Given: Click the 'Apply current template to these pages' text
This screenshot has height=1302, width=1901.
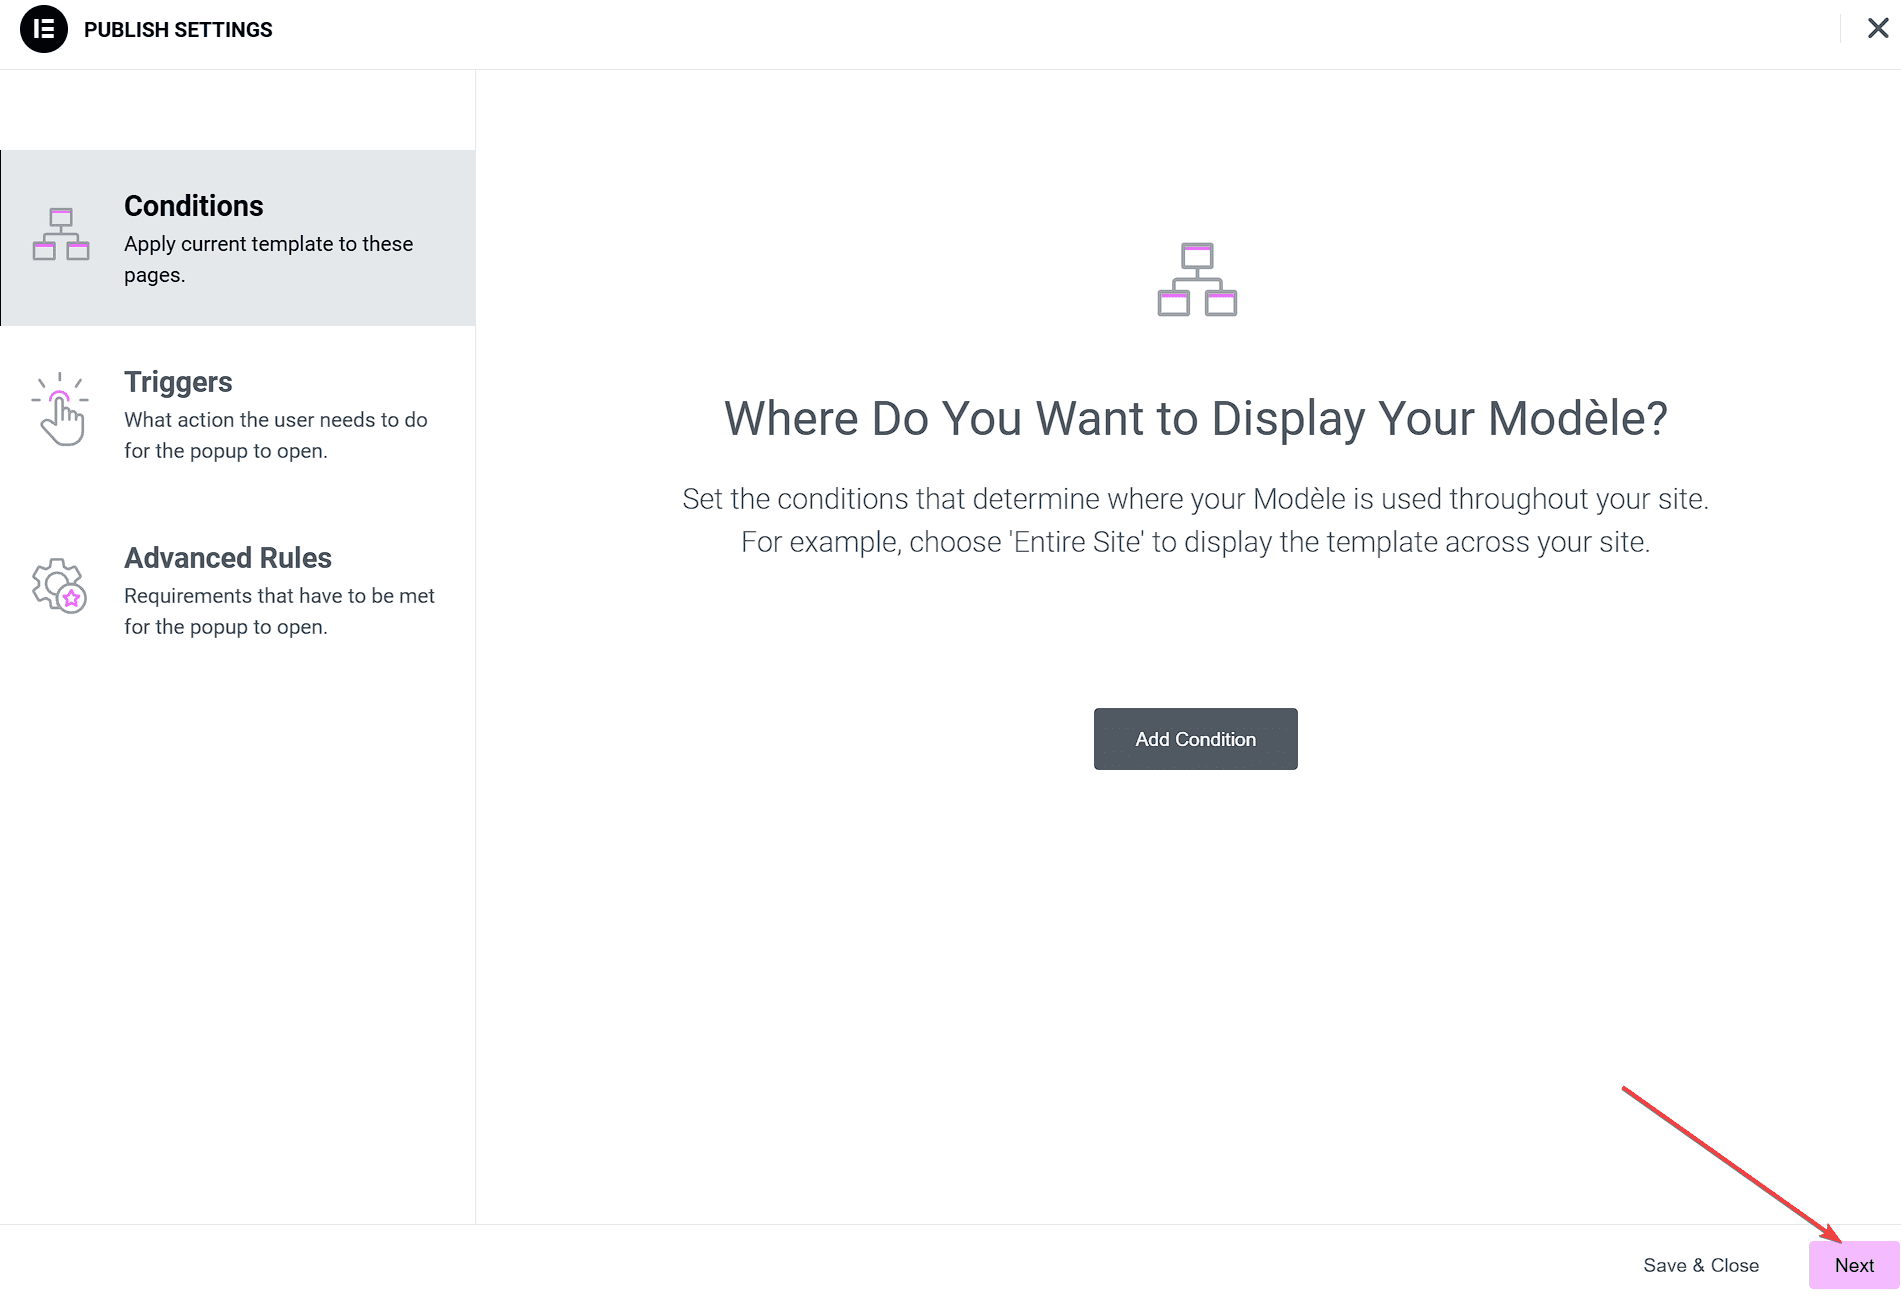Looking at the screenshot, I should pyautogui.click(x=269, y=259).
